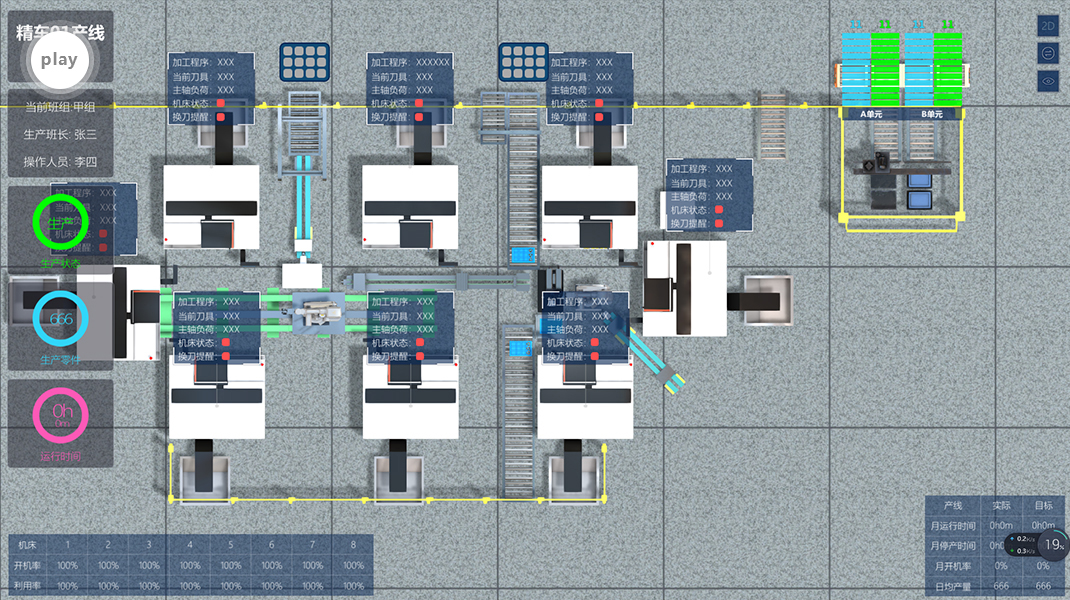This screenshot has width=1070, height=600.
Task: Click machine column header 8
Action: (x=353, y=545)
